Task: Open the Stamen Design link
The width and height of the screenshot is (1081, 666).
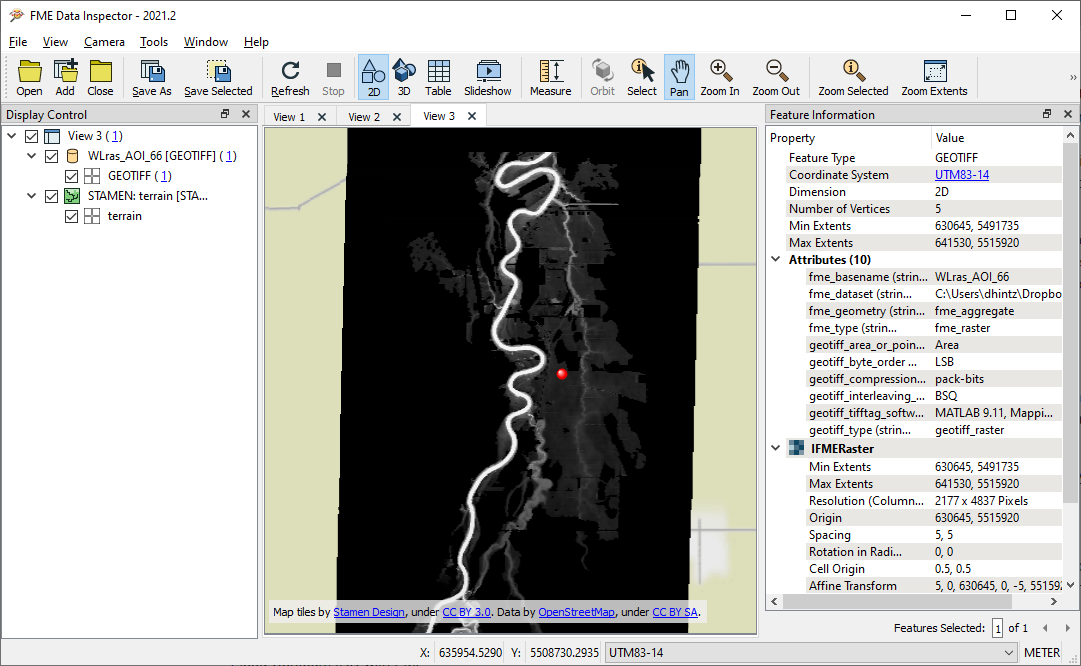Action: coord(369,612)
